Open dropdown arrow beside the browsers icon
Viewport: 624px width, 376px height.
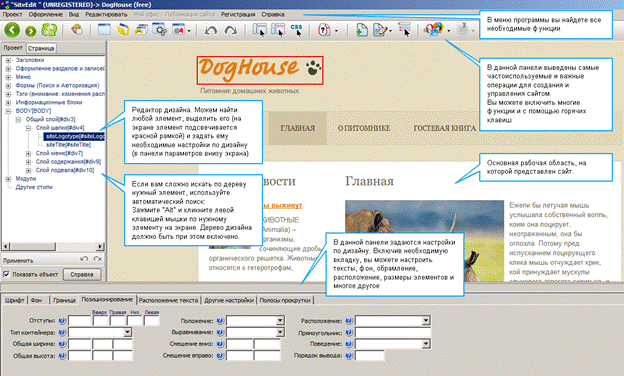pos(449,31)
